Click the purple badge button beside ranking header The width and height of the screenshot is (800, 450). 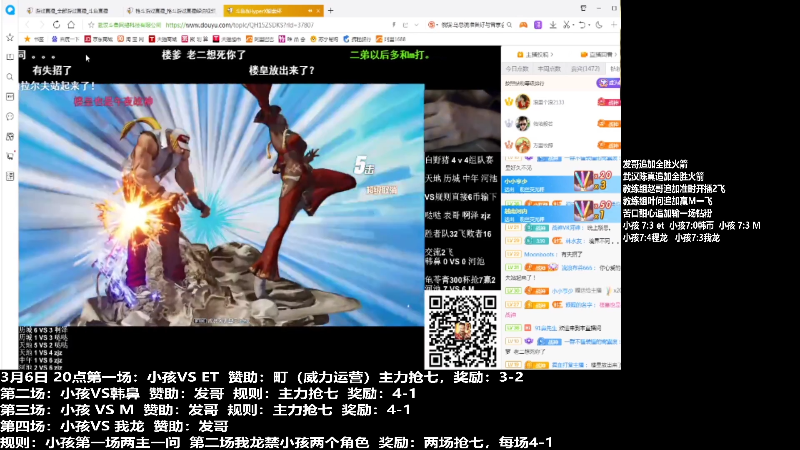608,83
